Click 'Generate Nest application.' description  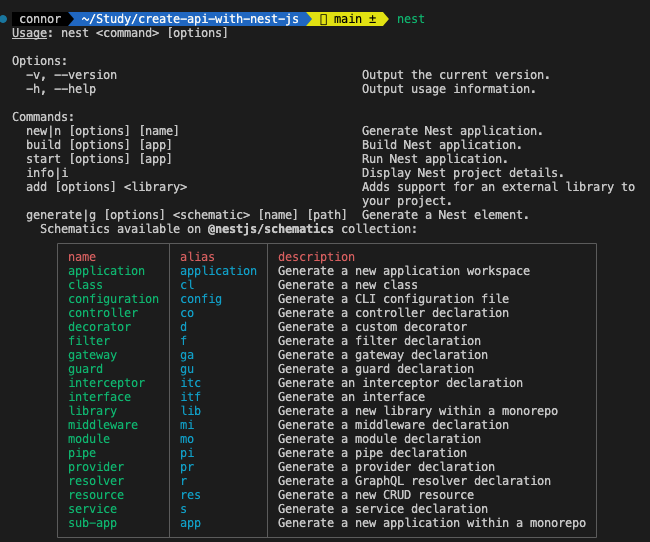point(452,131)
